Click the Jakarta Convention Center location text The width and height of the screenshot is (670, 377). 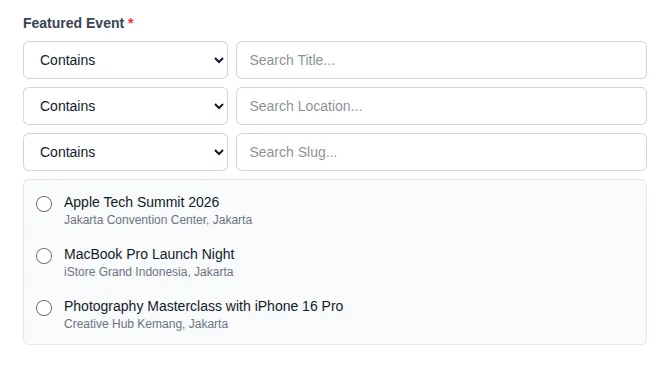click(x=158, y=220)
